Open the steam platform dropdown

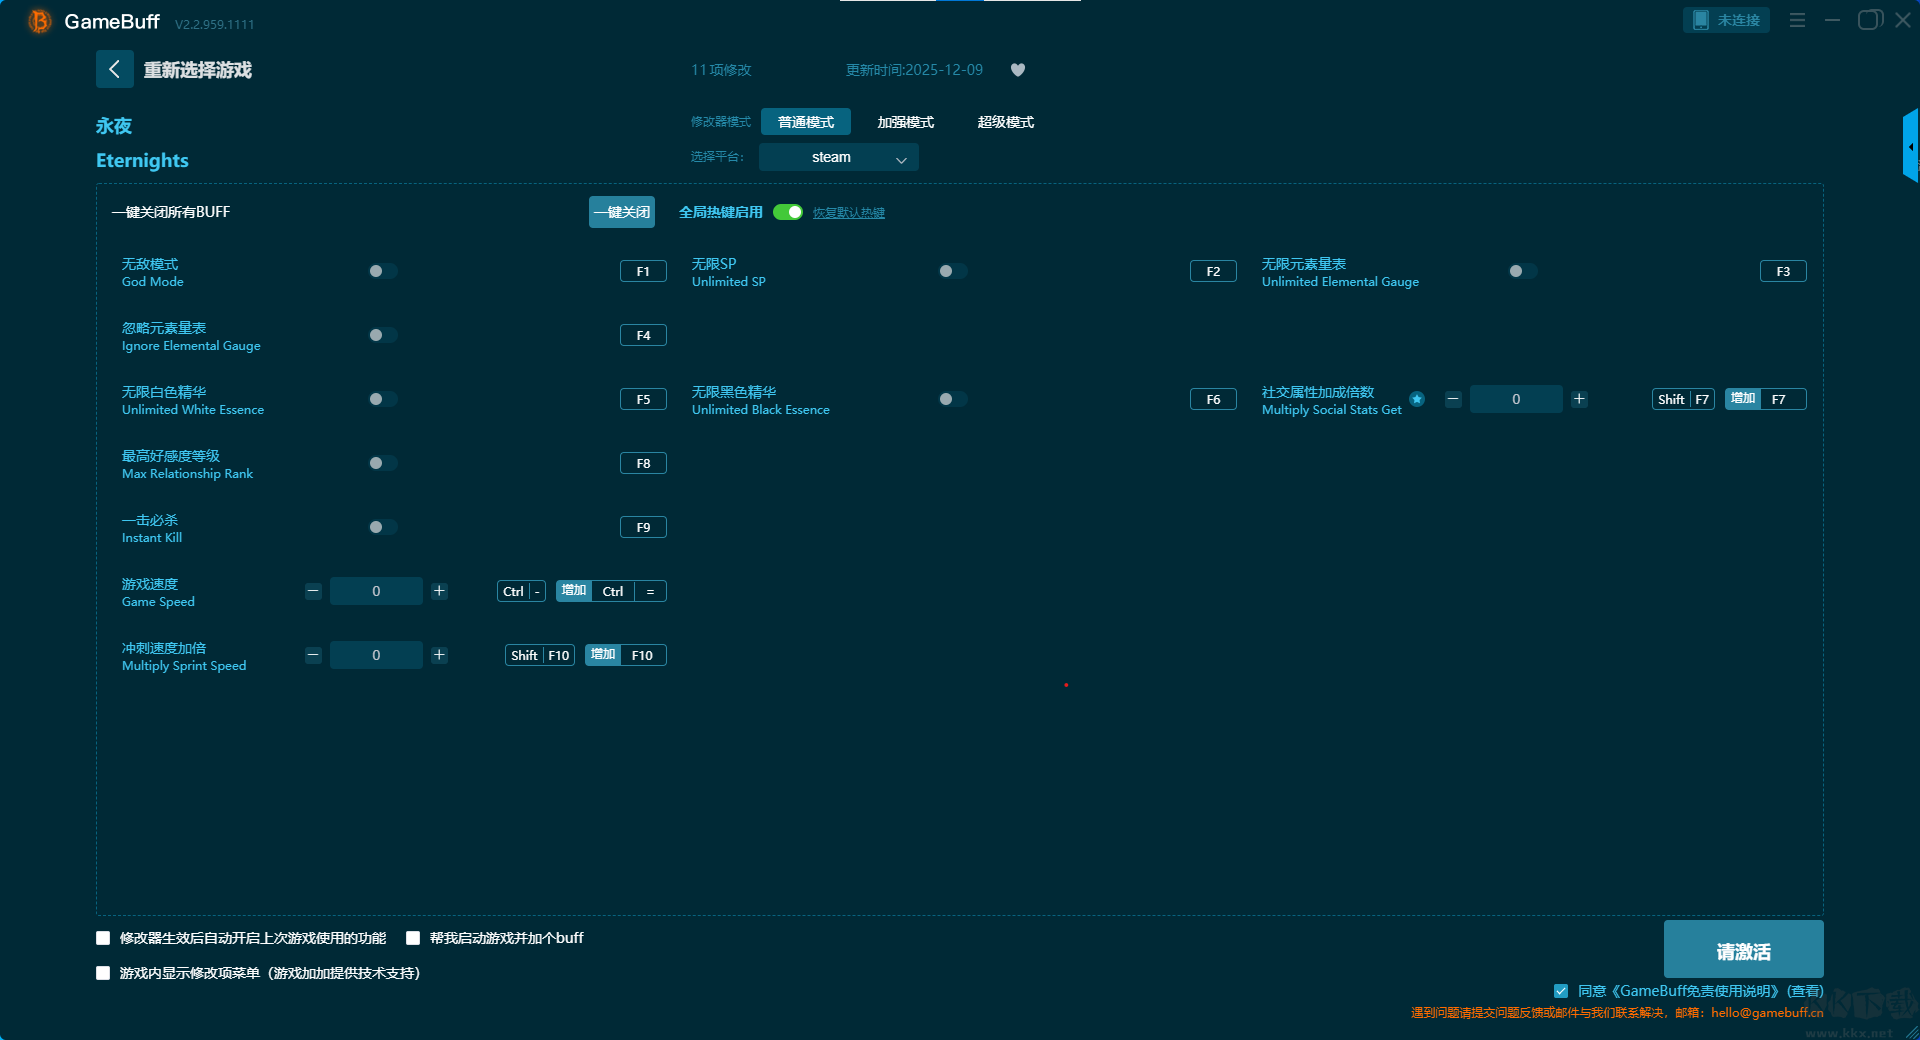pyautogui.click(x=838, y=157)
